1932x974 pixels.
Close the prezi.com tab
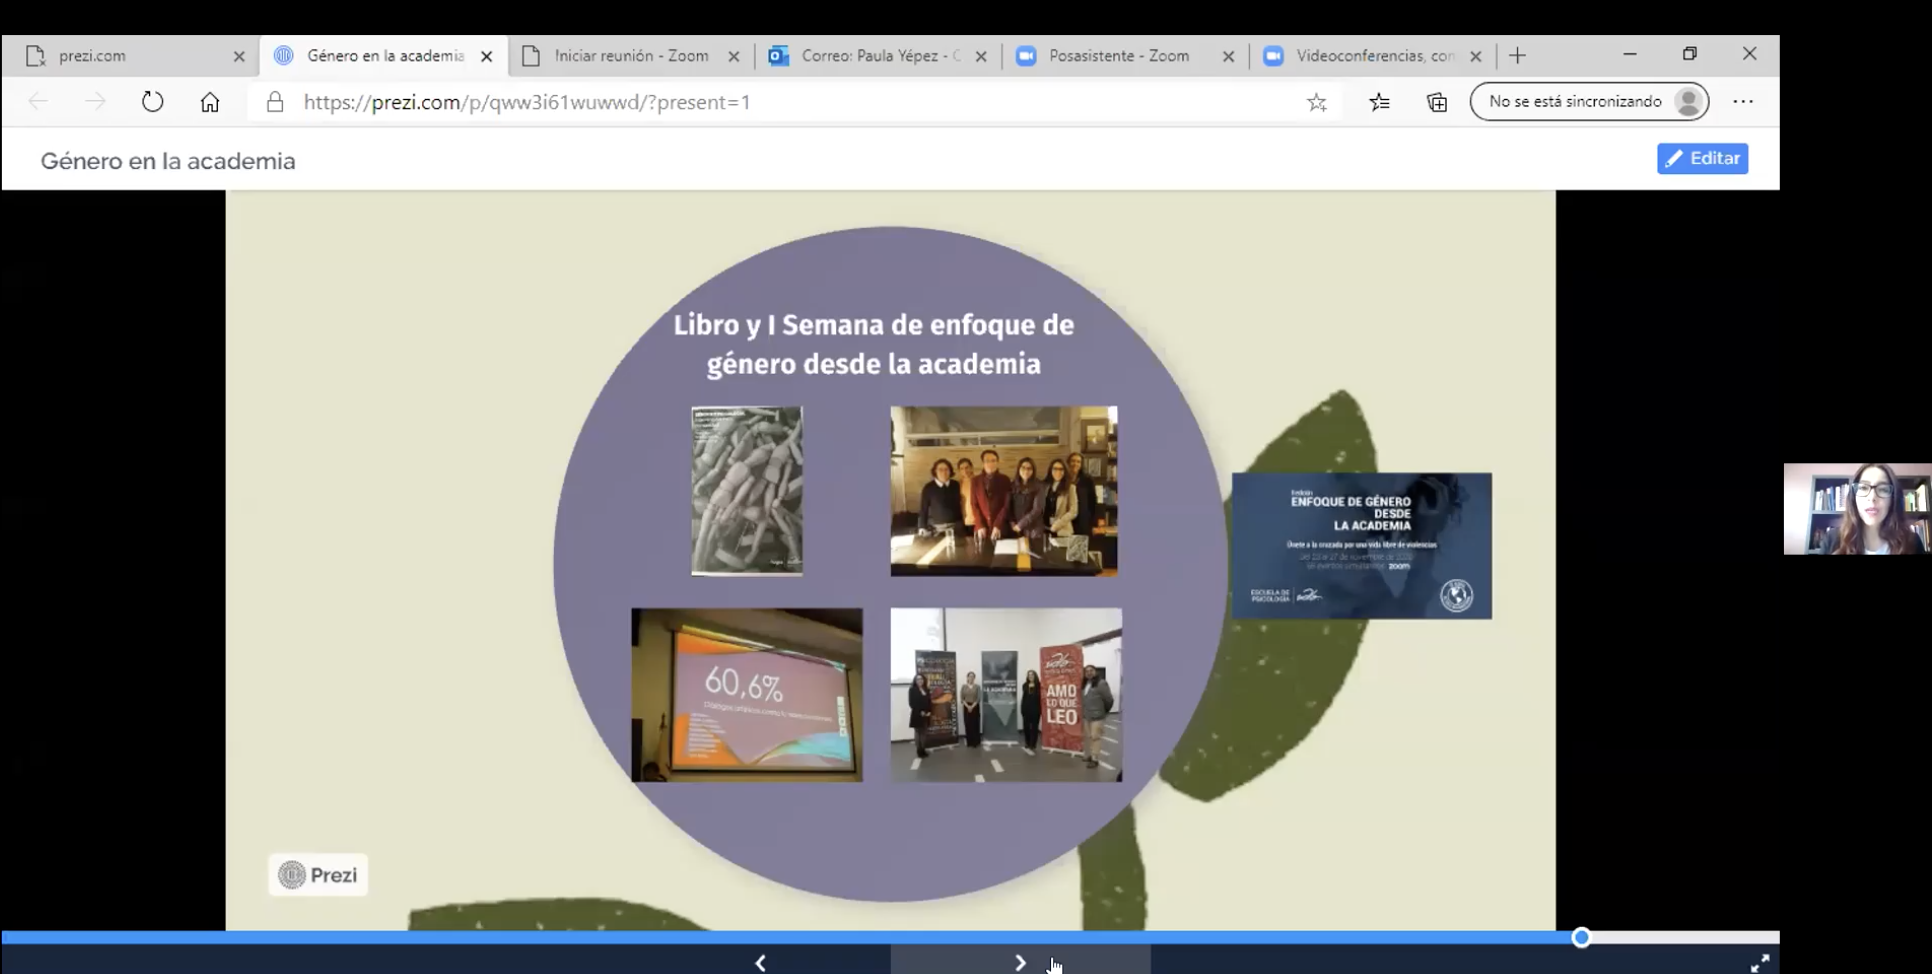[x=239, y=57]
